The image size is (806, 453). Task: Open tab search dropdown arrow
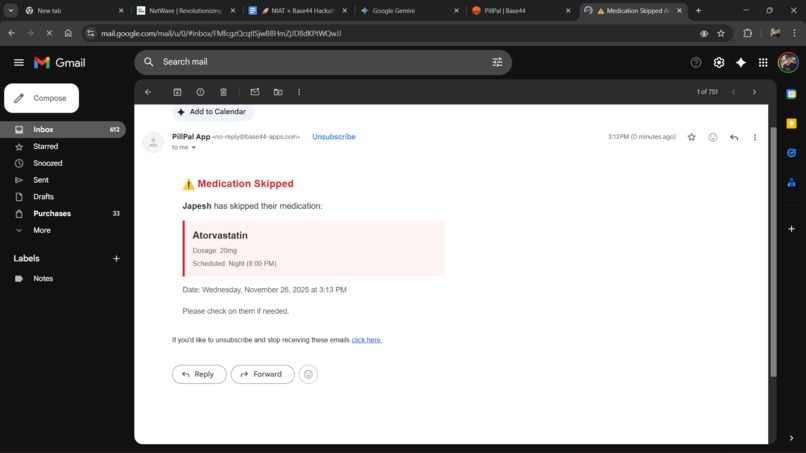point(10,10)
